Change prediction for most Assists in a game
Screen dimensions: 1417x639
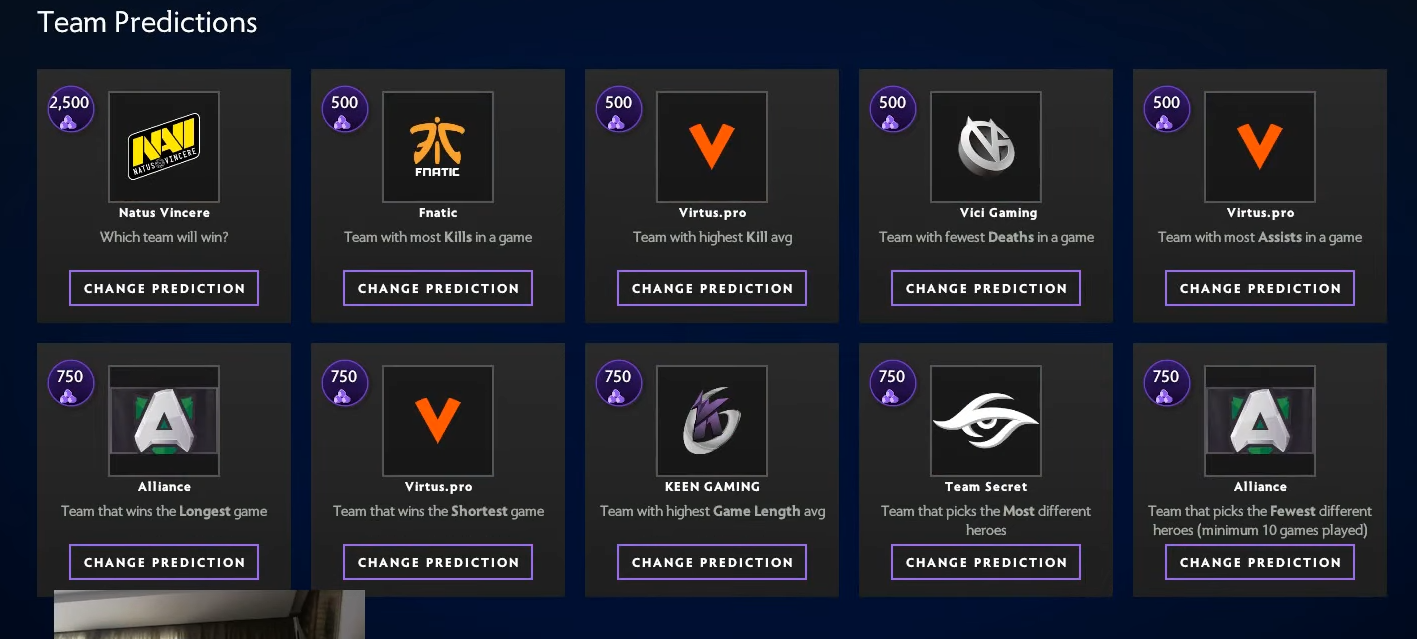coord(1260,288)
